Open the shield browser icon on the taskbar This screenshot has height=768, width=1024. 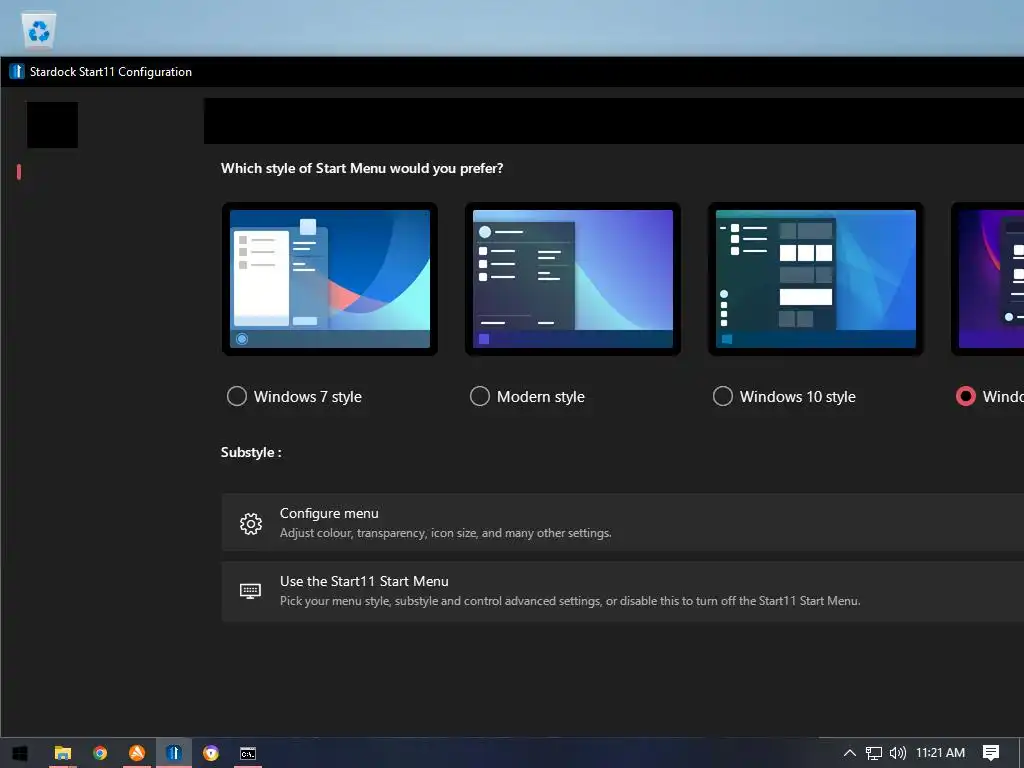(210, 753)
